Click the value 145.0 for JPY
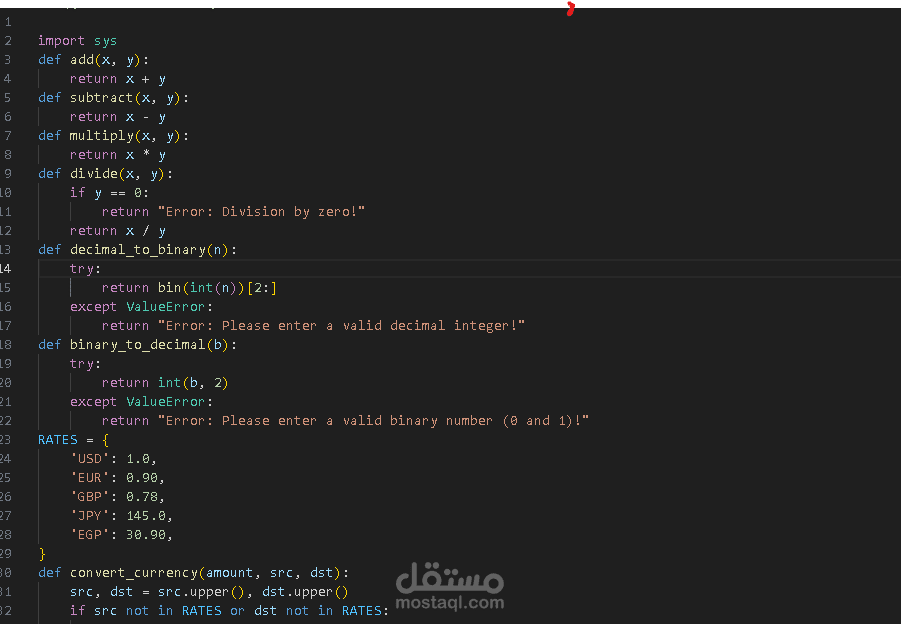 click(x=146, y=515)
